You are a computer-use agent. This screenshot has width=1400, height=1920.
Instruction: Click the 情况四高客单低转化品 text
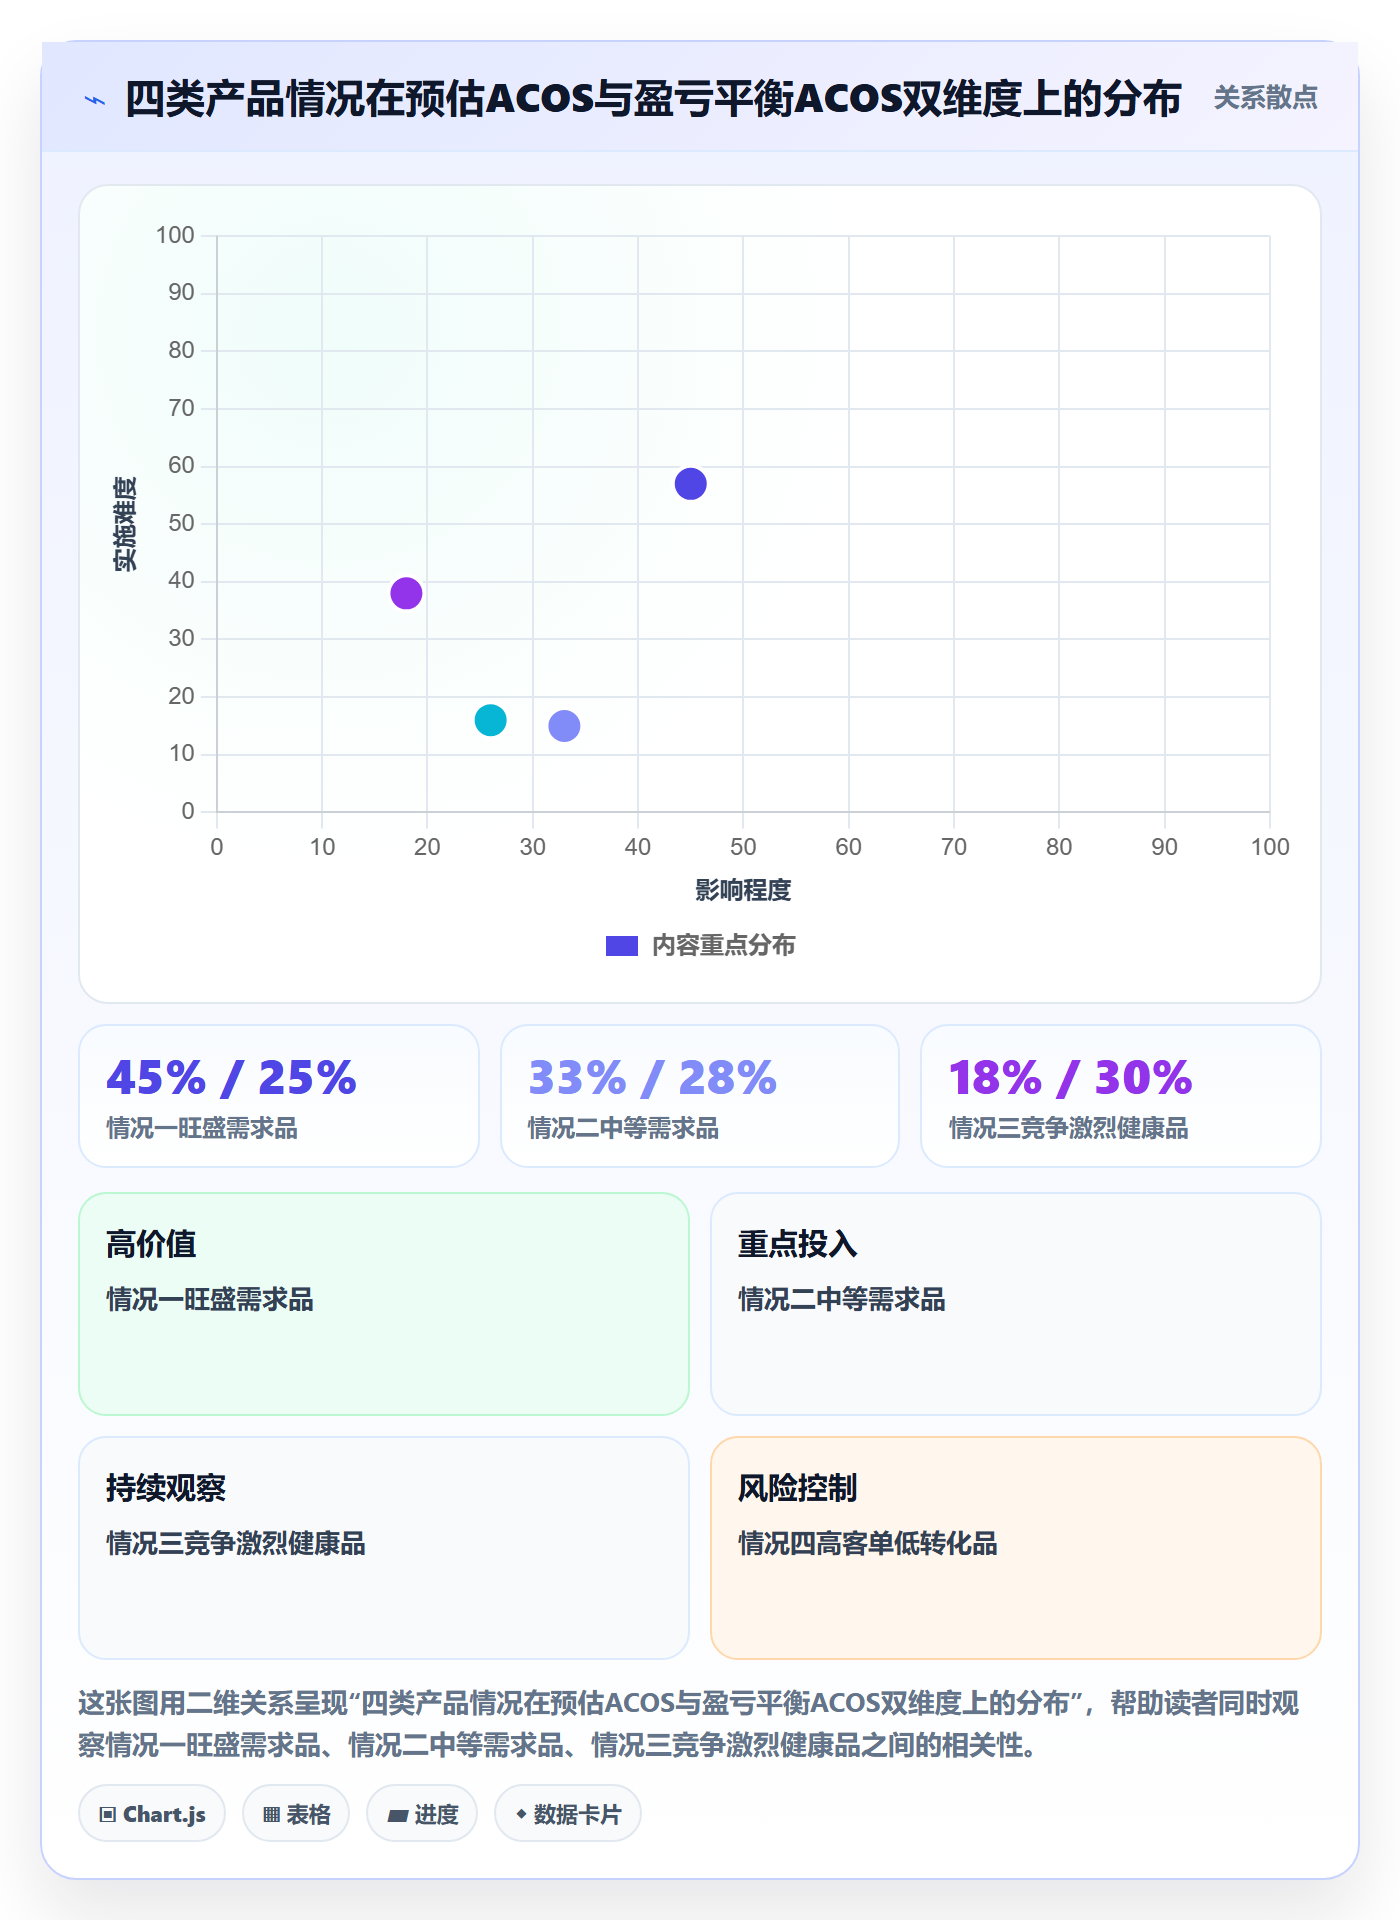pyautogui.click(x=868, y=1544)
